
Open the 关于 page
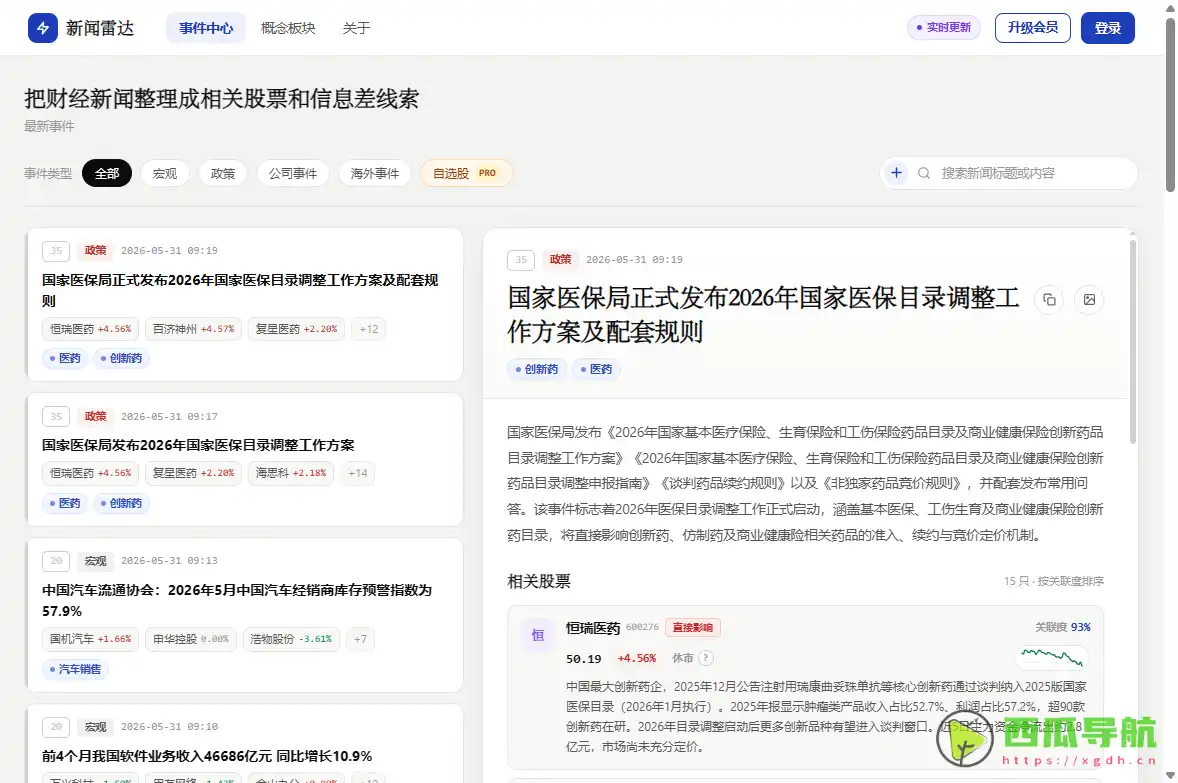pyautogui.click(x=356, y=28)
